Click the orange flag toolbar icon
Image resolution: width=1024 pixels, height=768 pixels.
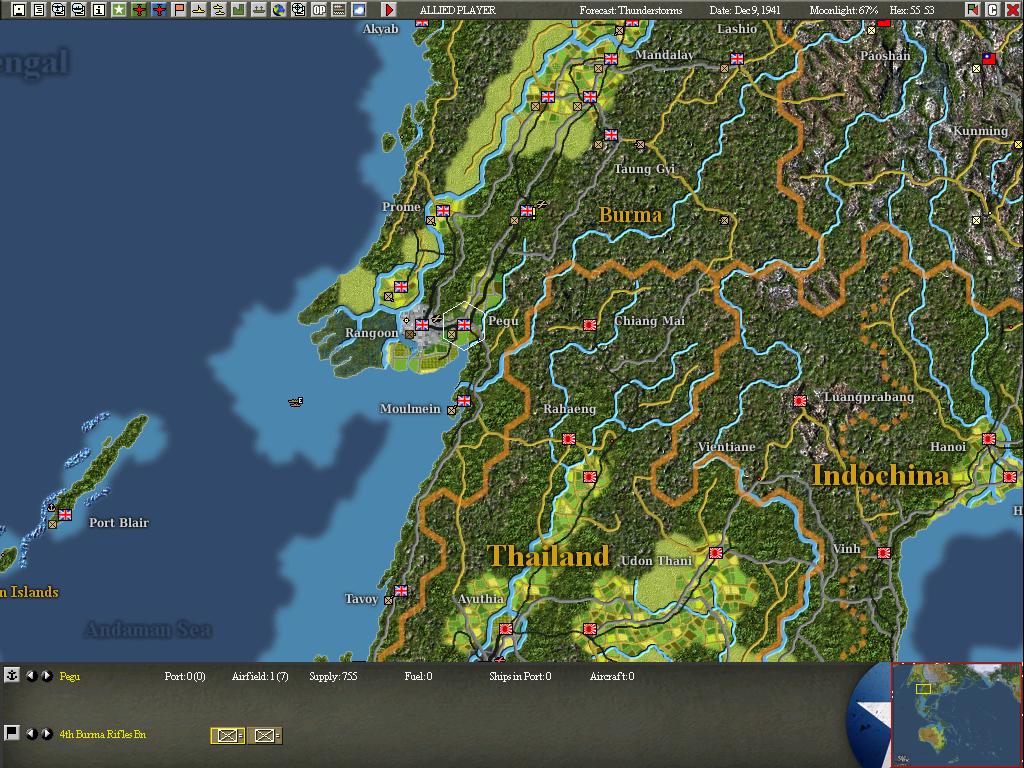179,10
